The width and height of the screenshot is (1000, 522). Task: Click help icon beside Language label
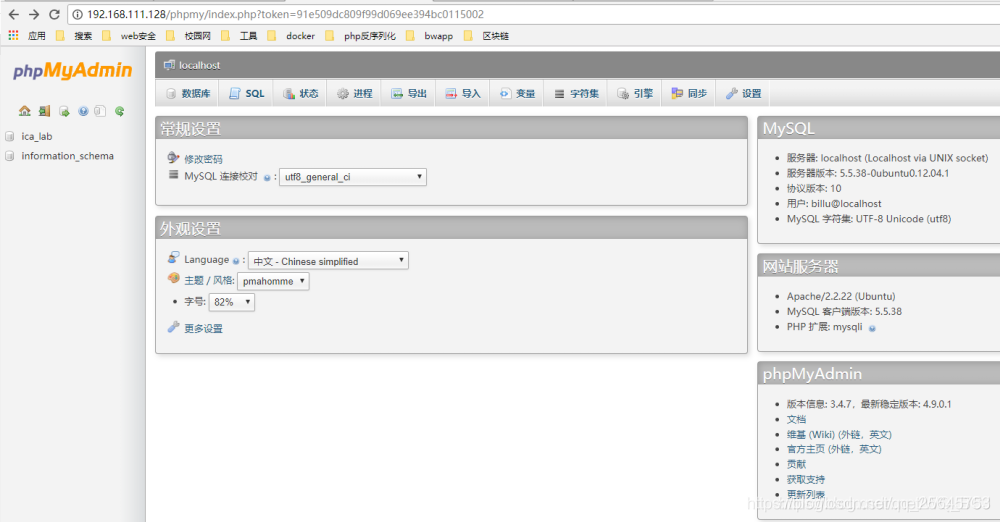236,261
